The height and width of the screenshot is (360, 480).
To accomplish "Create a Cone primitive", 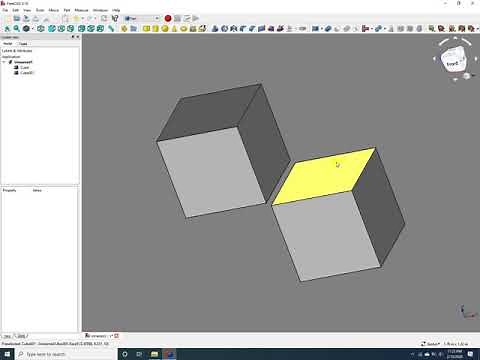I will (x=174, y=29).
